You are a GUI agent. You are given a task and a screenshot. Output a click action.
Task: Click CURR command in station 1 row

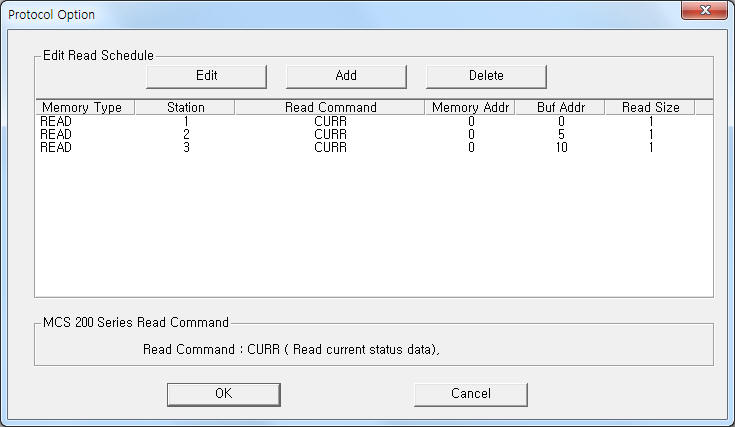pos(330,121)
